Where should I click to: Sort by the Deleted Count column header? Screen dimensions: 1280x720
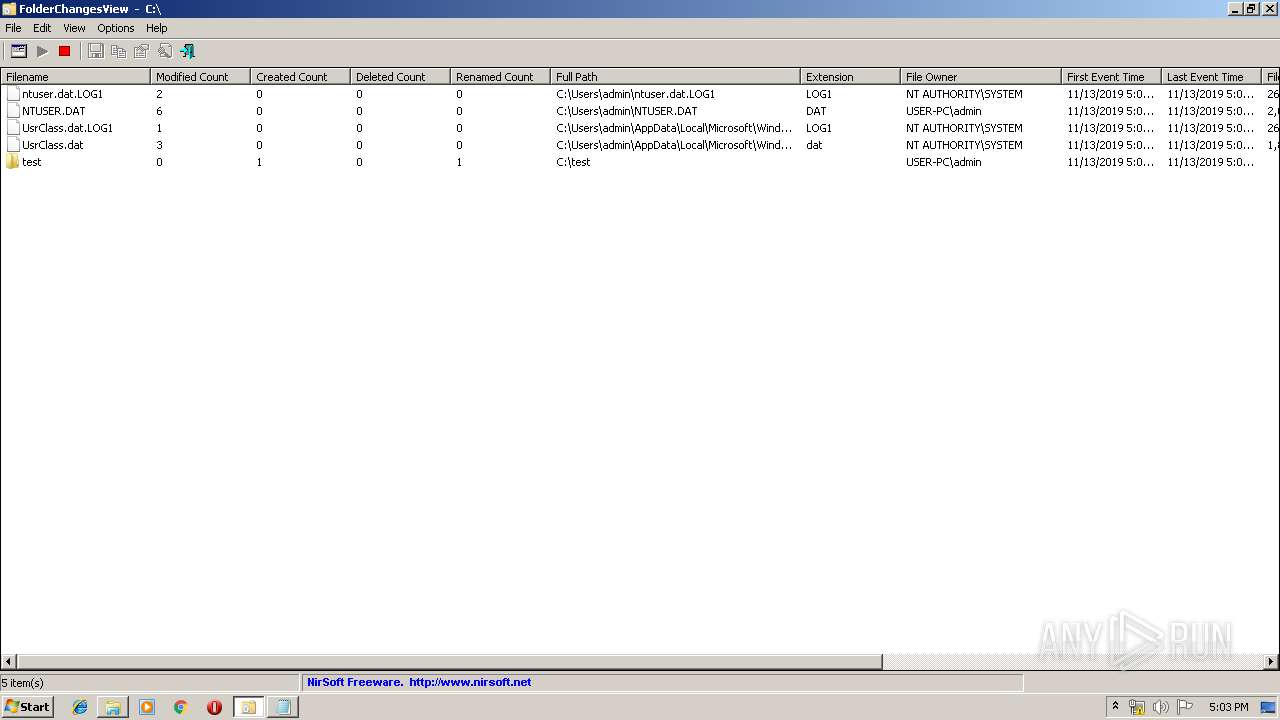pyautogui.click(x=400, y=76)
